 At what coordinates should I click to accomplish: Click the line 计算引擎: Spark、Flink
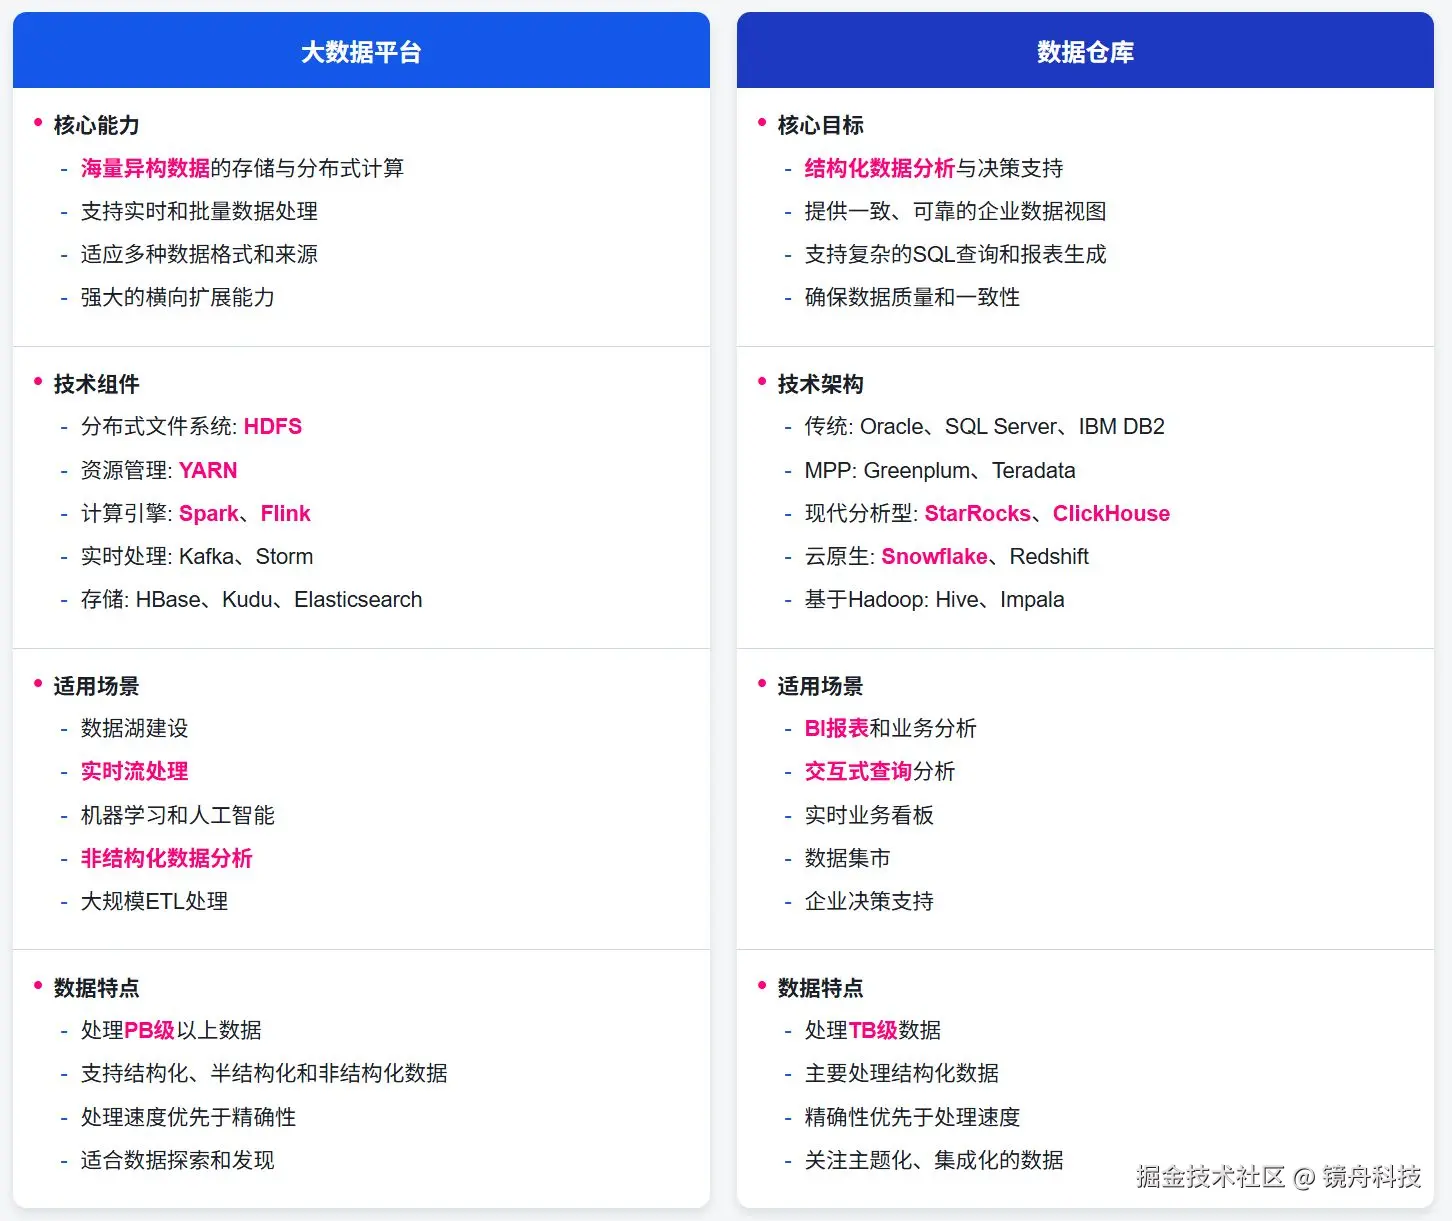tap(196, 513)
